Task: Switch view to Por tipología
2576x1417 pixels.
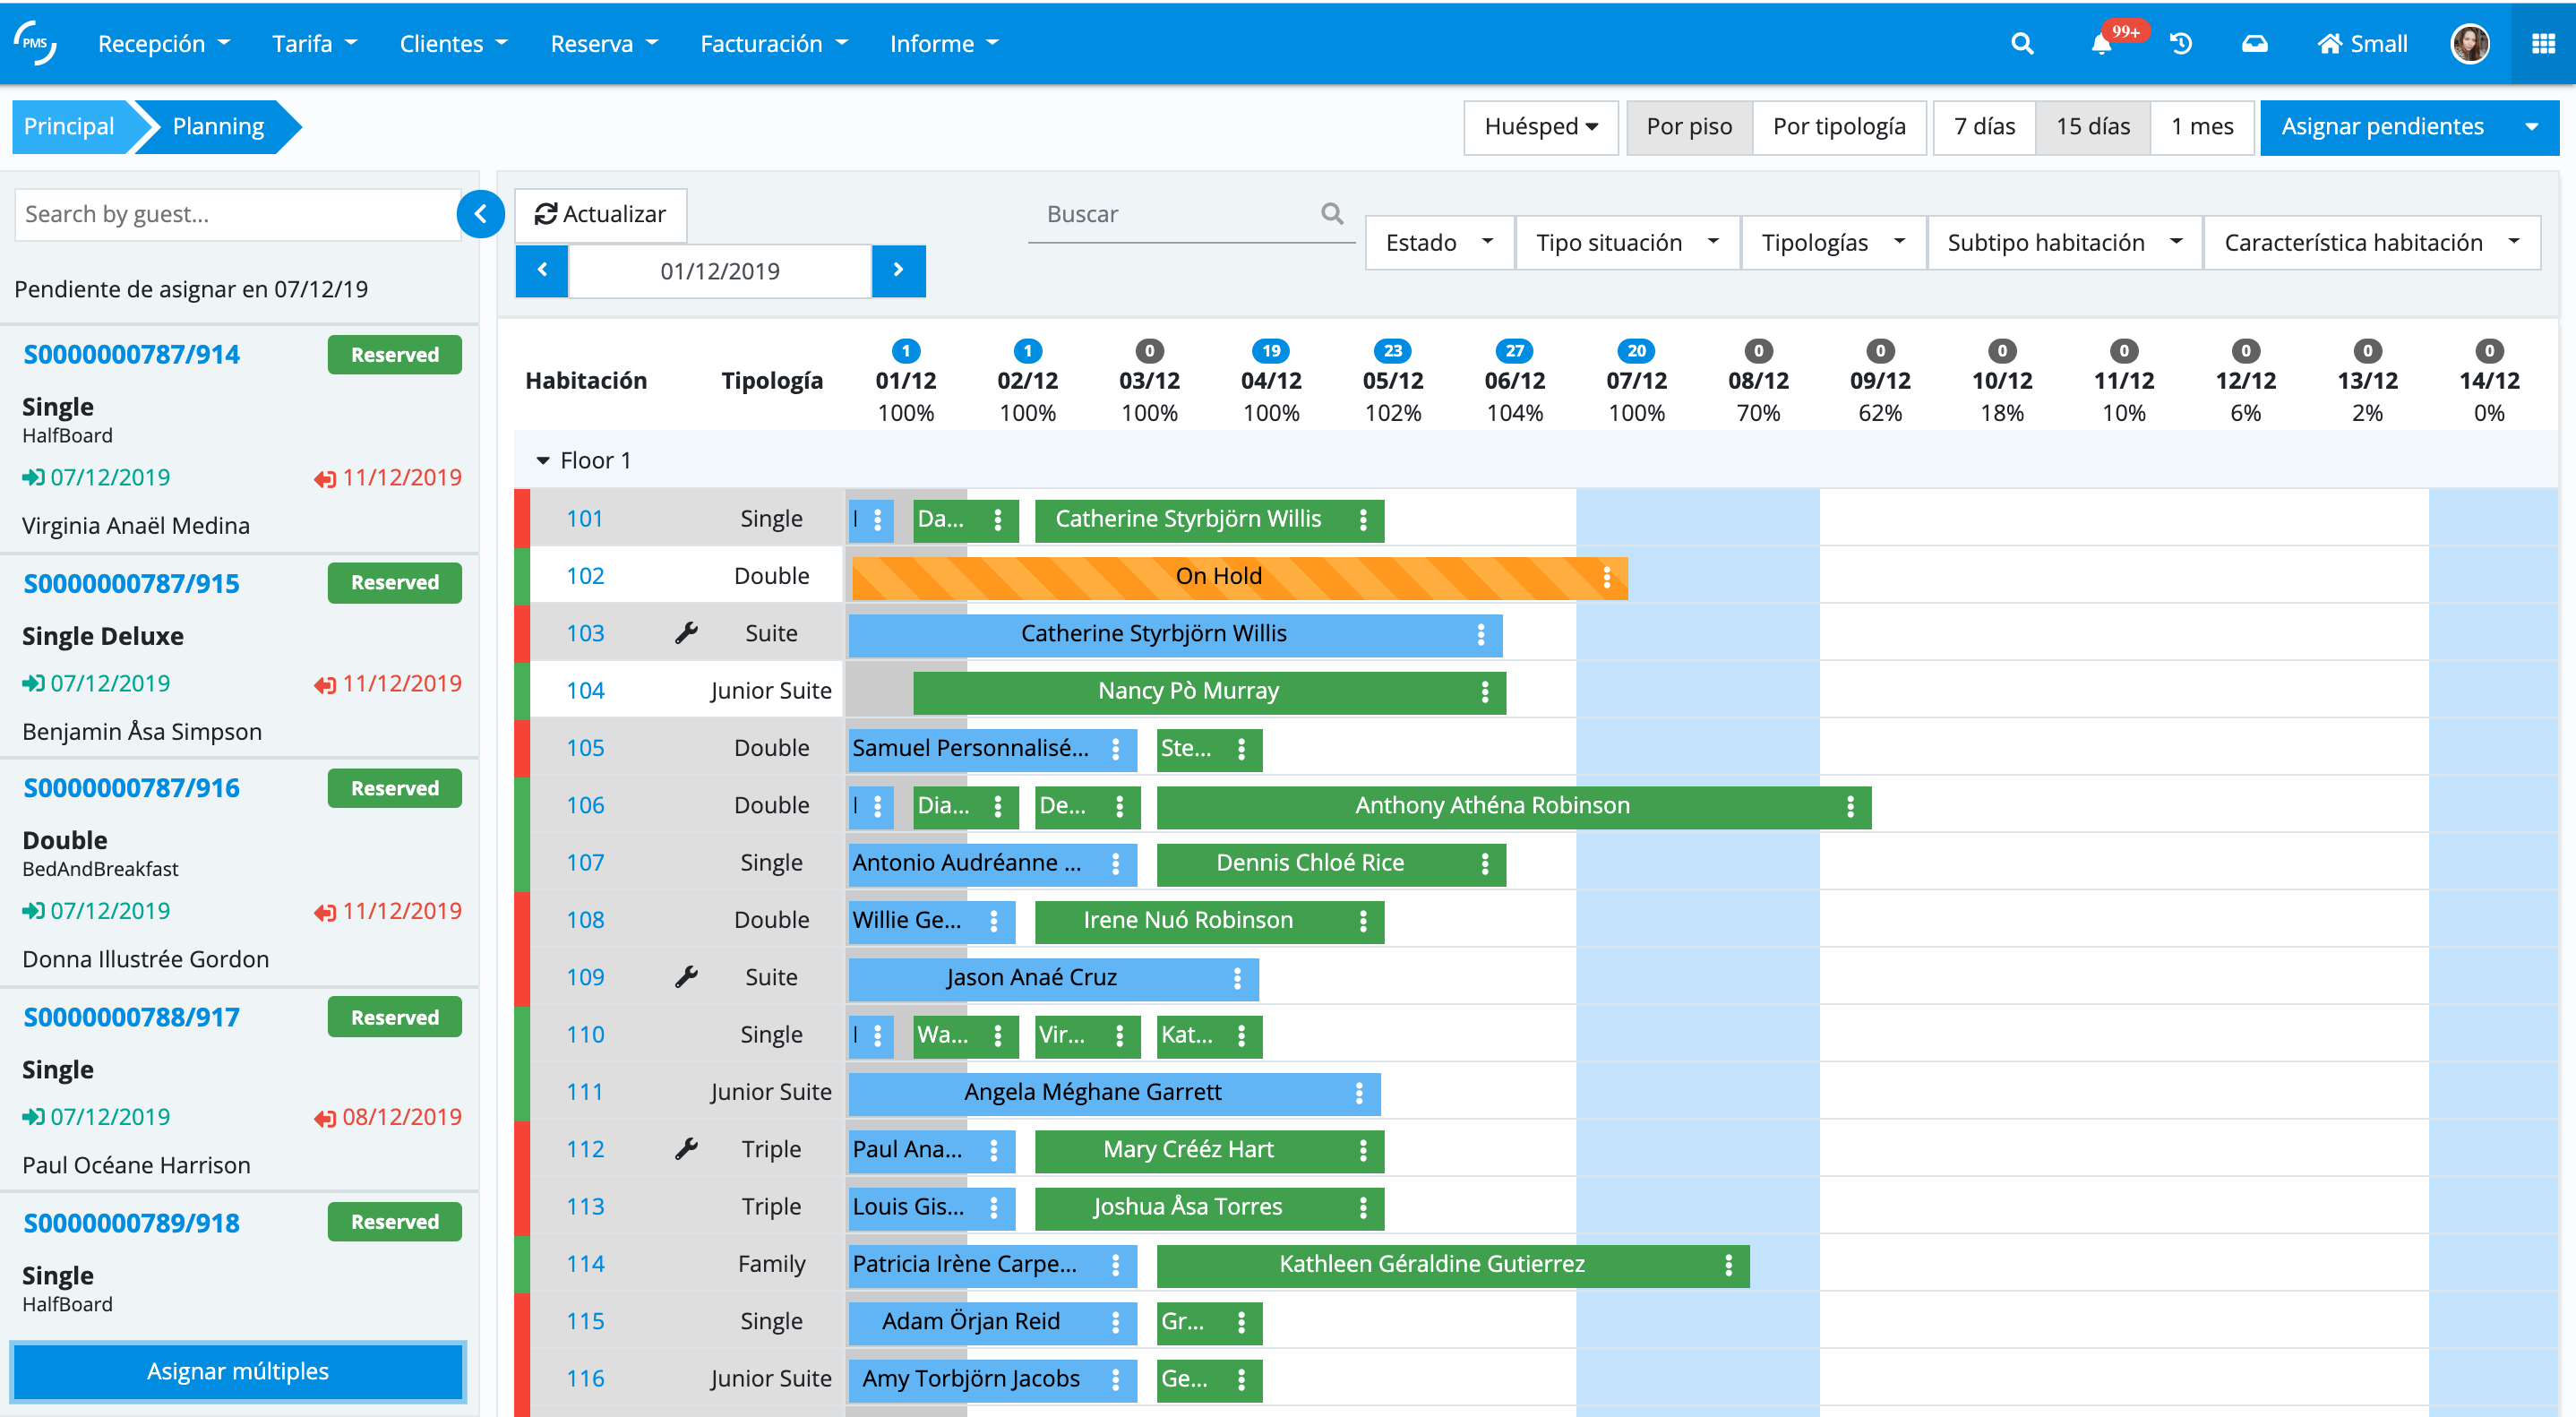Action: [x=1838, y=127]
